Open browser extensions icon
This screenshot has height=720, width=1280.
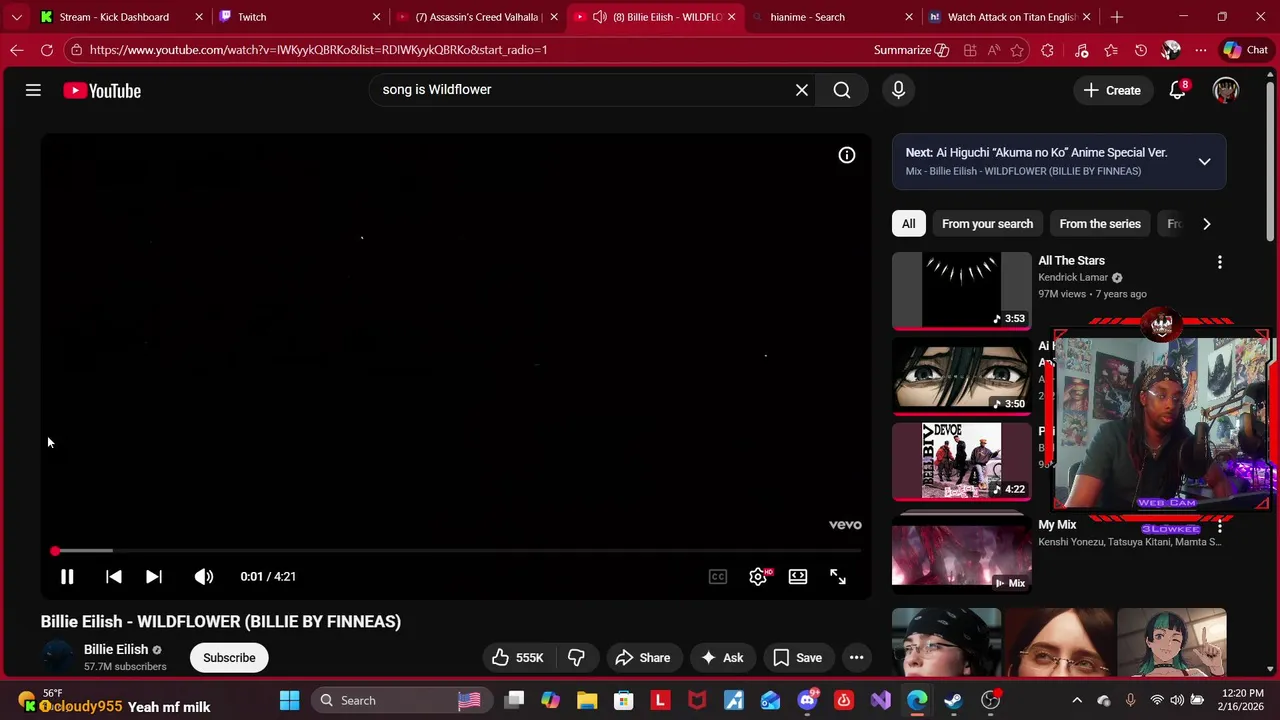pos(1047,50)
